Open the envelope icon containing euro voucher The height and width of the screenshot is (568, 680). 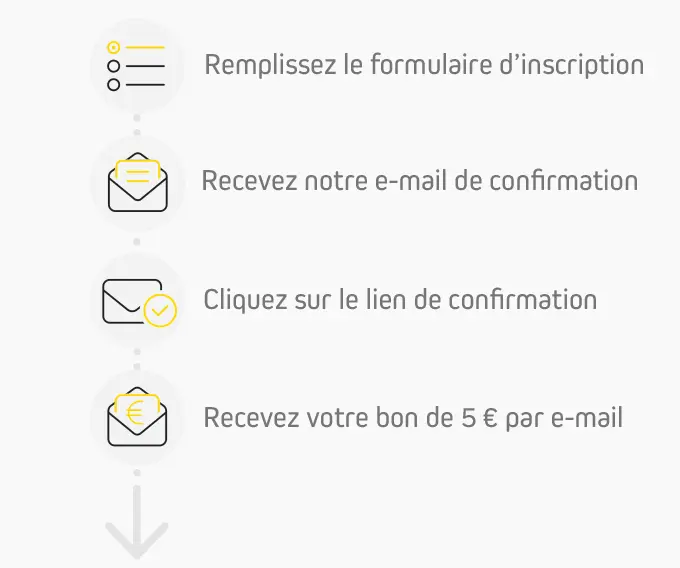click(x=137, y=417)
